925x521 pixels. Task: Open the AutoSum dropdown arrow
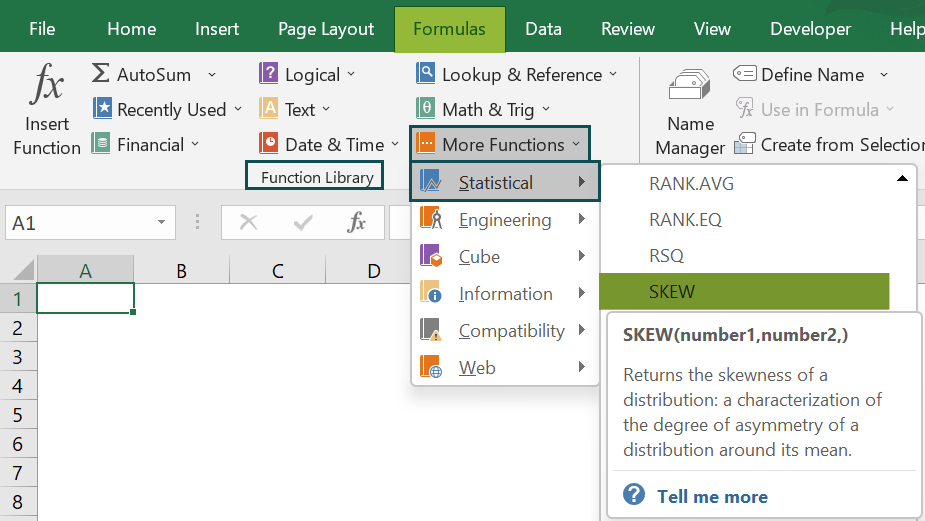pos(212,75)
